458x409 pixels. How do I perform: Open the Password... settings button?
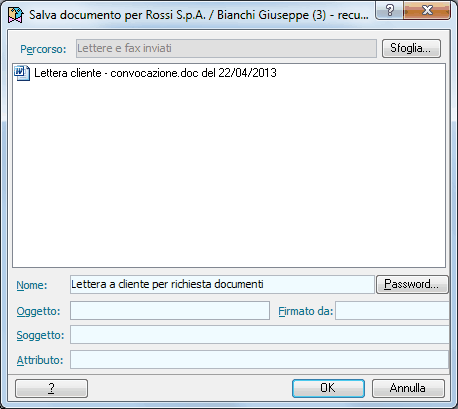tap(412, 284)
